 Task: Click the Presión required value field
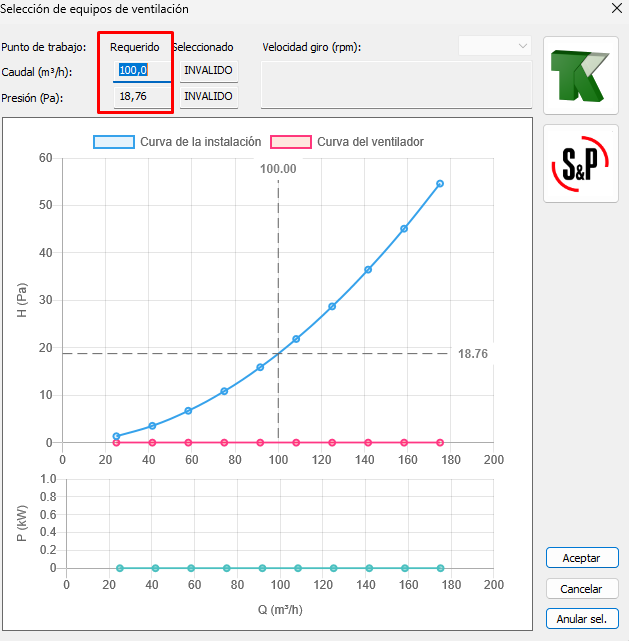(143, 97)
